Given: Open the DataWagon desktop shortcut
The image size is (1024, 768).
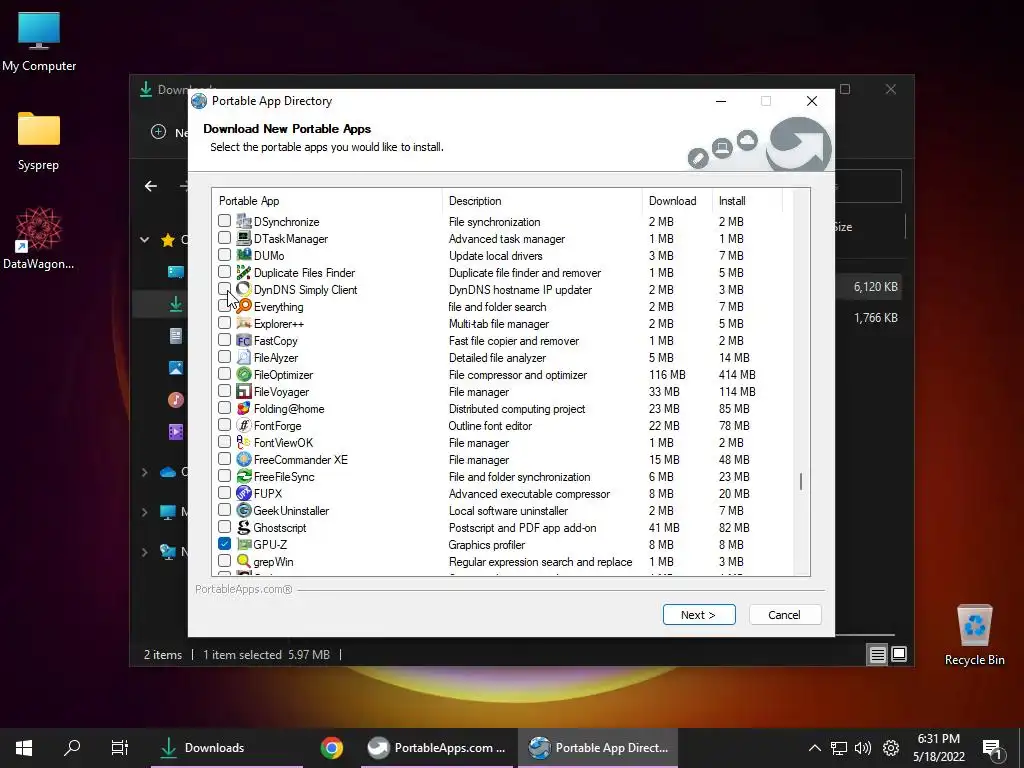Looking at the screenshot, I should (39, 238).
